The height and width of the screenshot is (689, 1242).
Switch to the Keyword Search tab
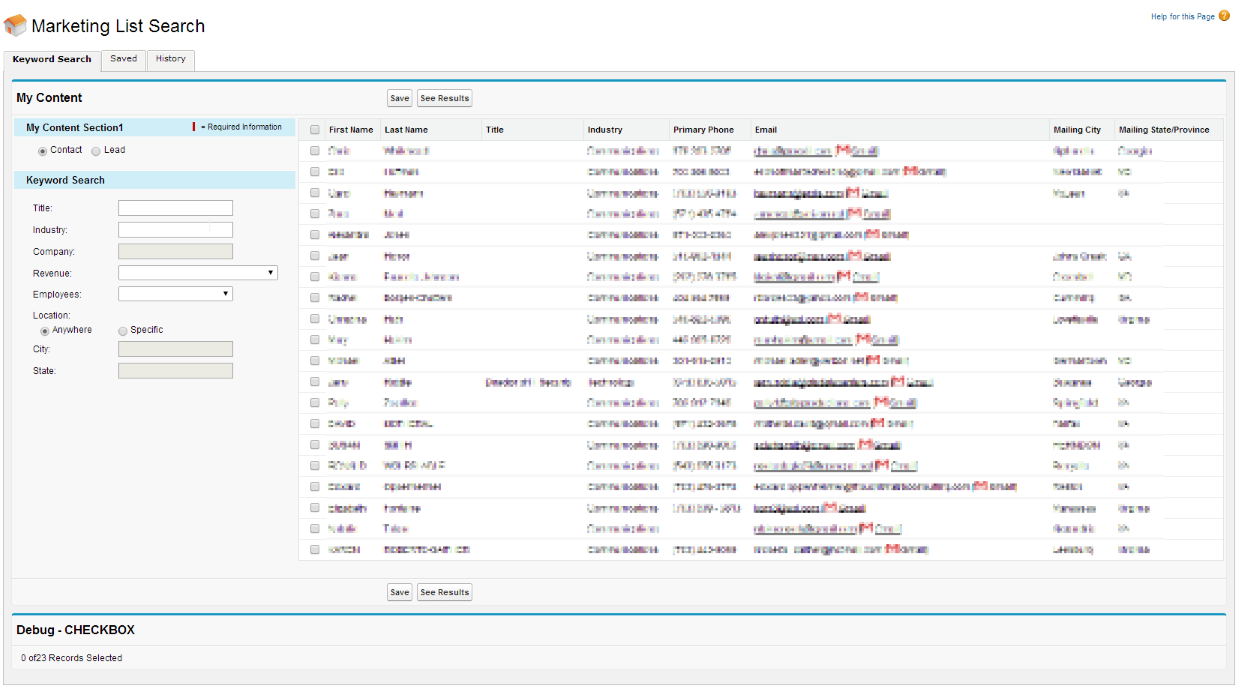pyautogui.click(x=52, y=59)
